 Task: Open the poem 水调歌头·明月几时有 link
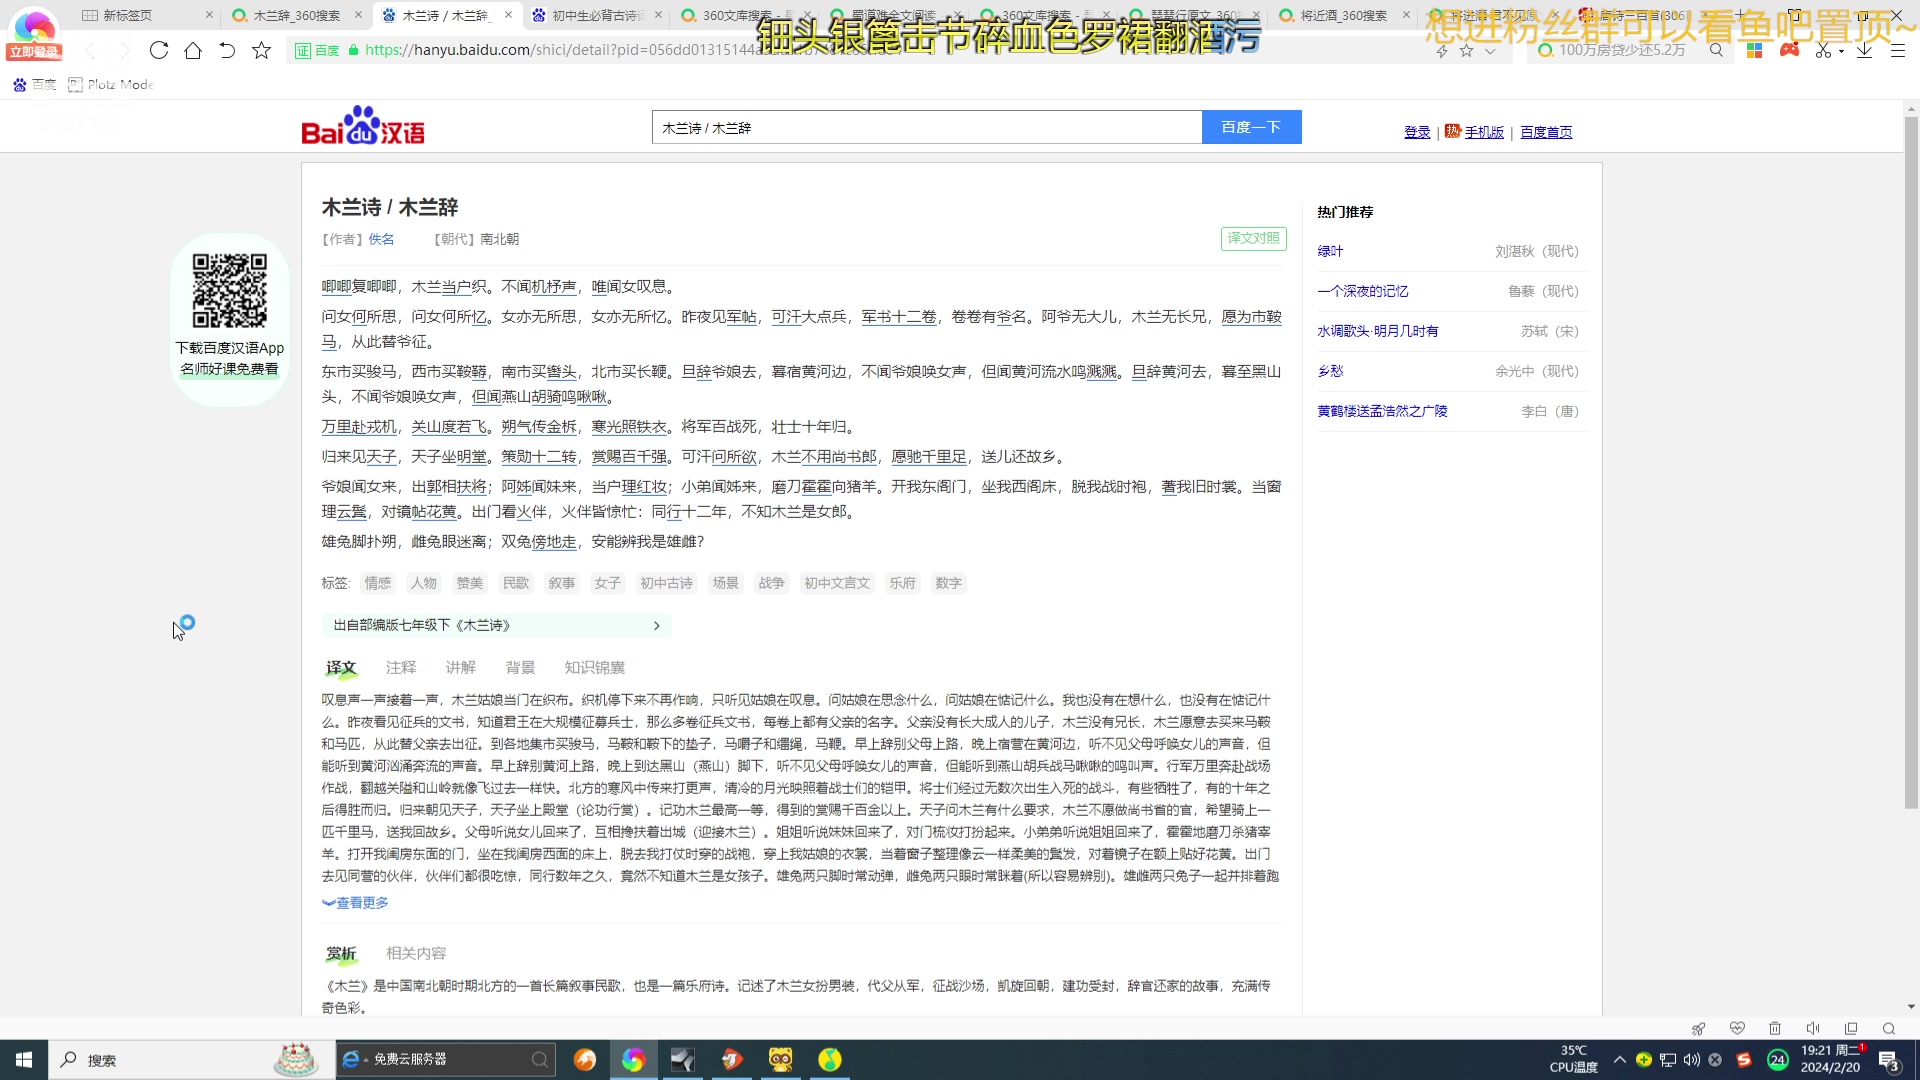pyautogui.click(x=1378, y=330)
